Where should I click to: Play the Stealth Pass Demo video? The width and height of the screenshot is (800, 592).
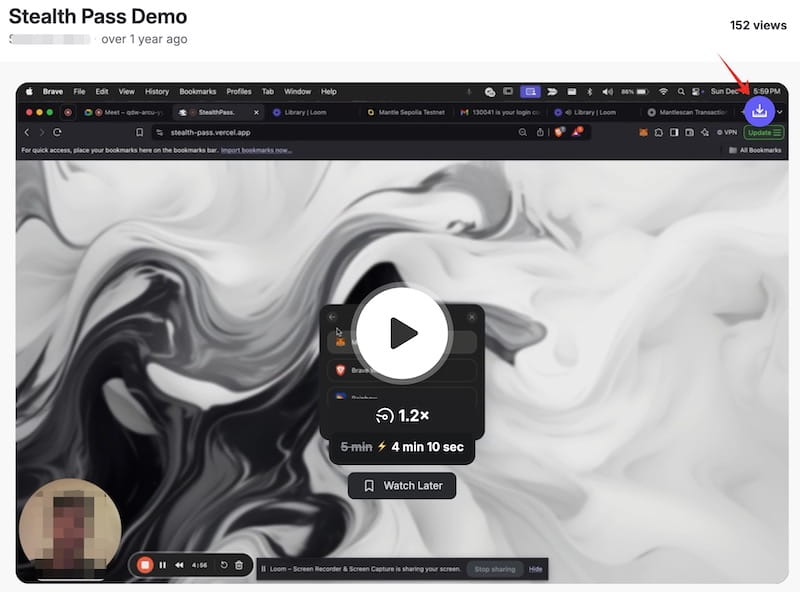(402, 333)
